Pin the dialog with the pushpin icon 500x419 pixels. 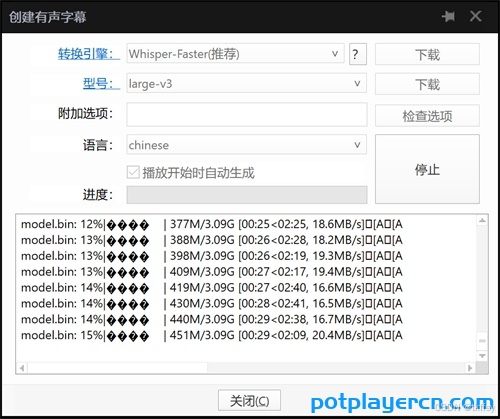click(x=448, y=16)
